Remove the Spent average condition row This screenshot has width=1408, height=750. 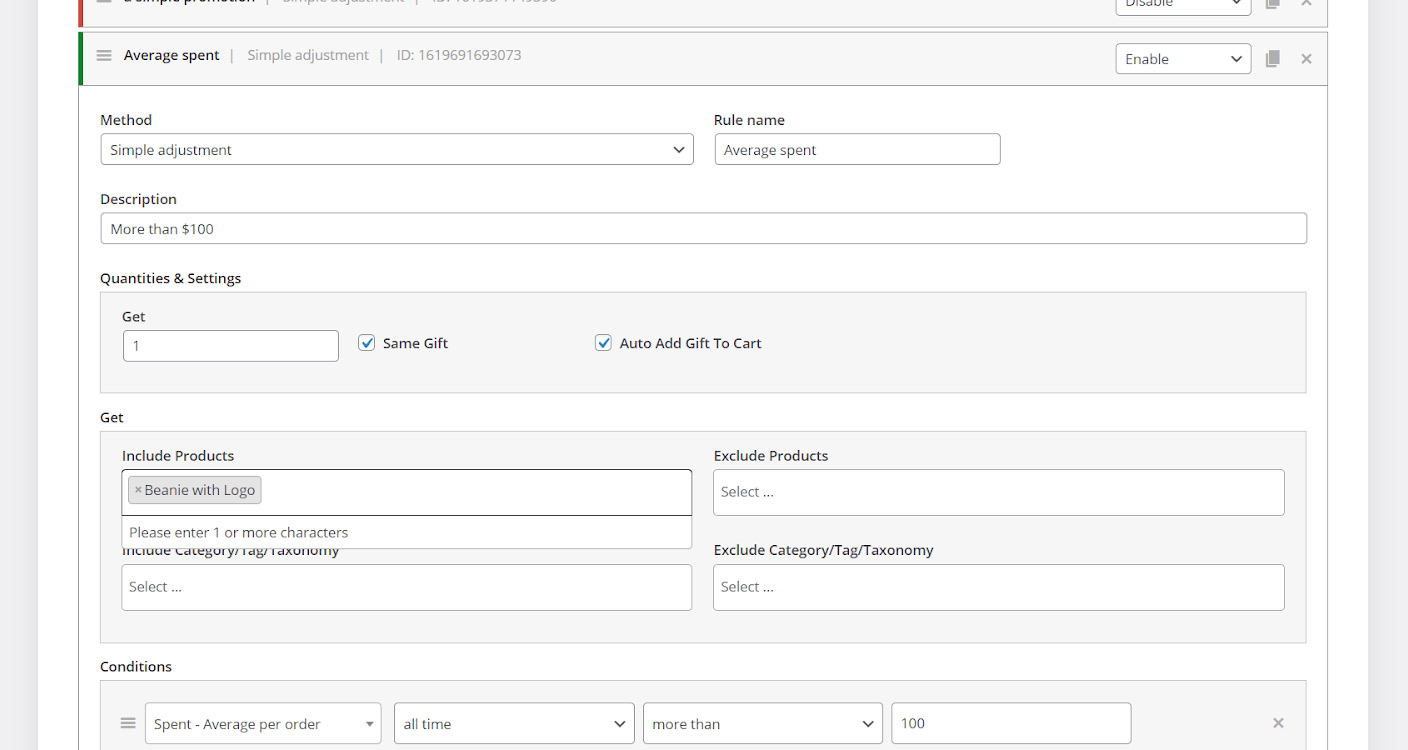point(1278,723)
